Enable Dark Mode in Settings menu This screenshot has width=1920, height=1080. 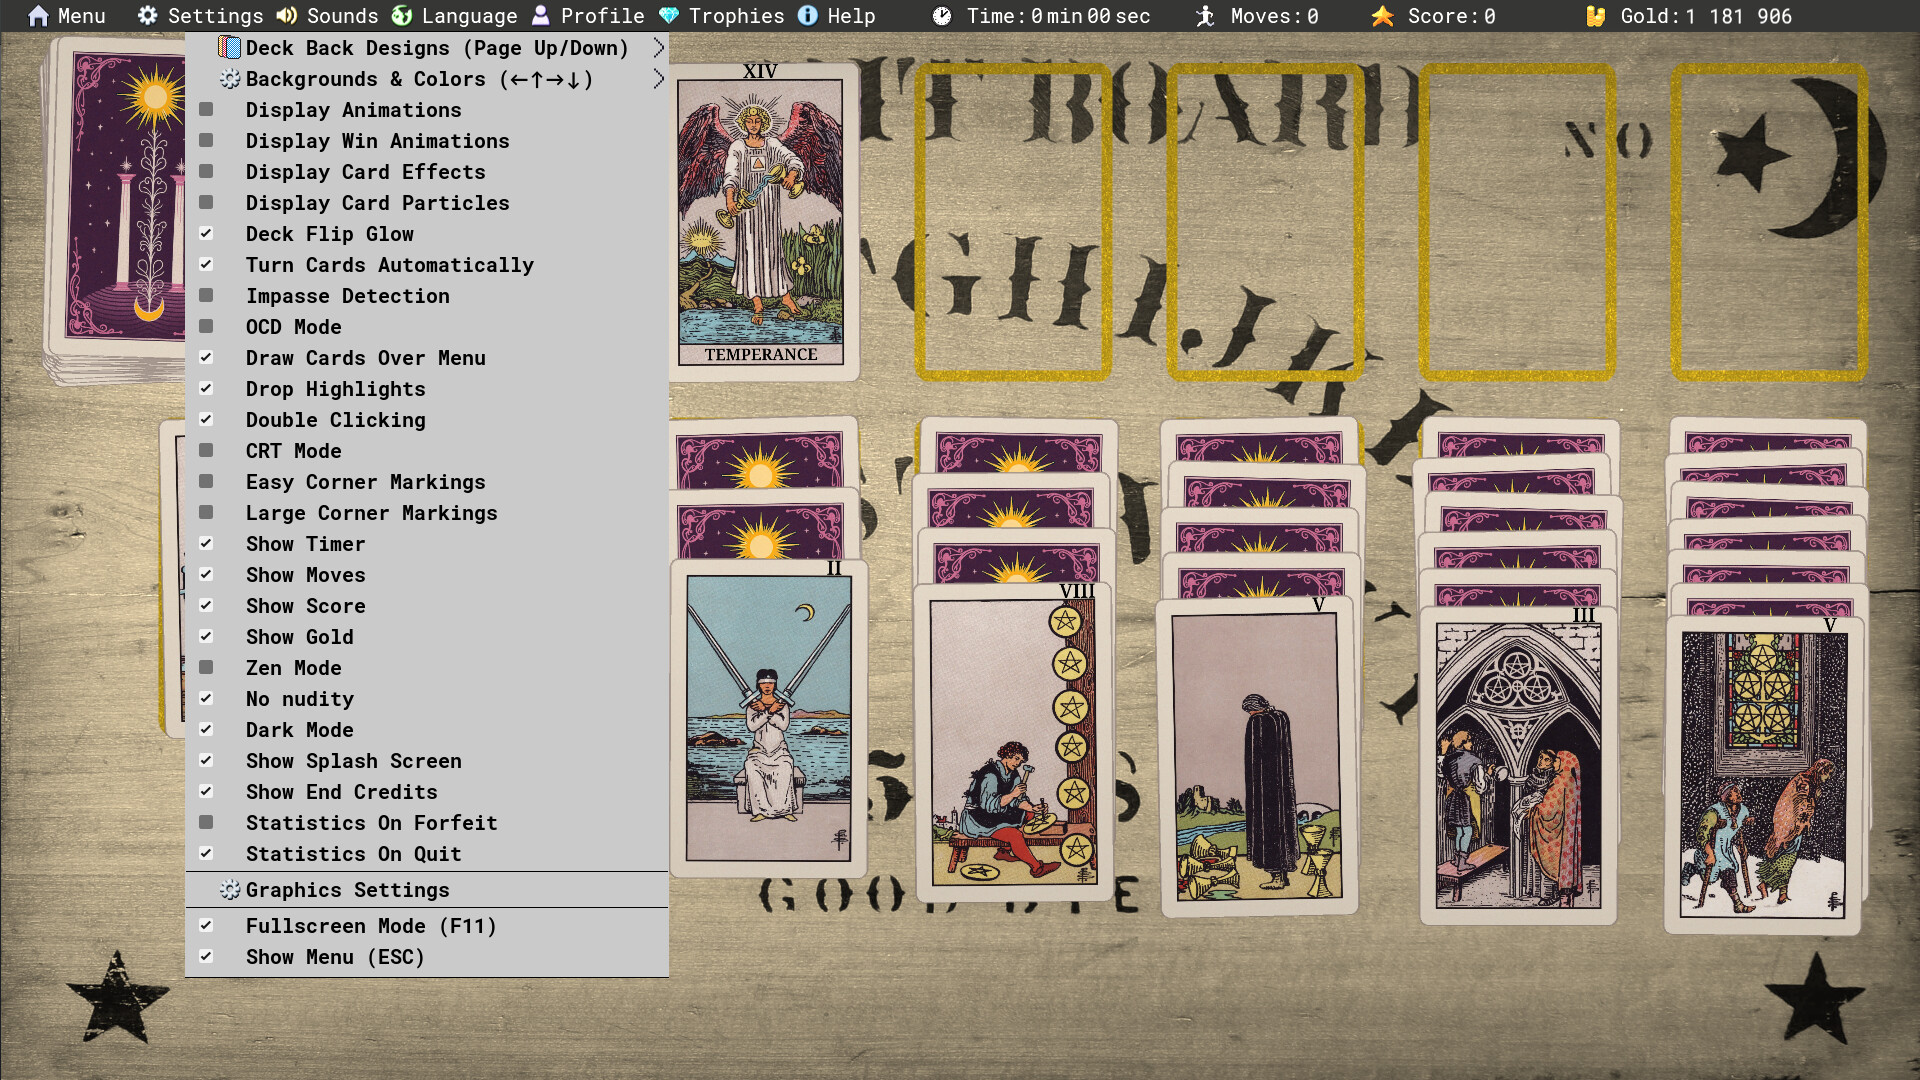299,730
